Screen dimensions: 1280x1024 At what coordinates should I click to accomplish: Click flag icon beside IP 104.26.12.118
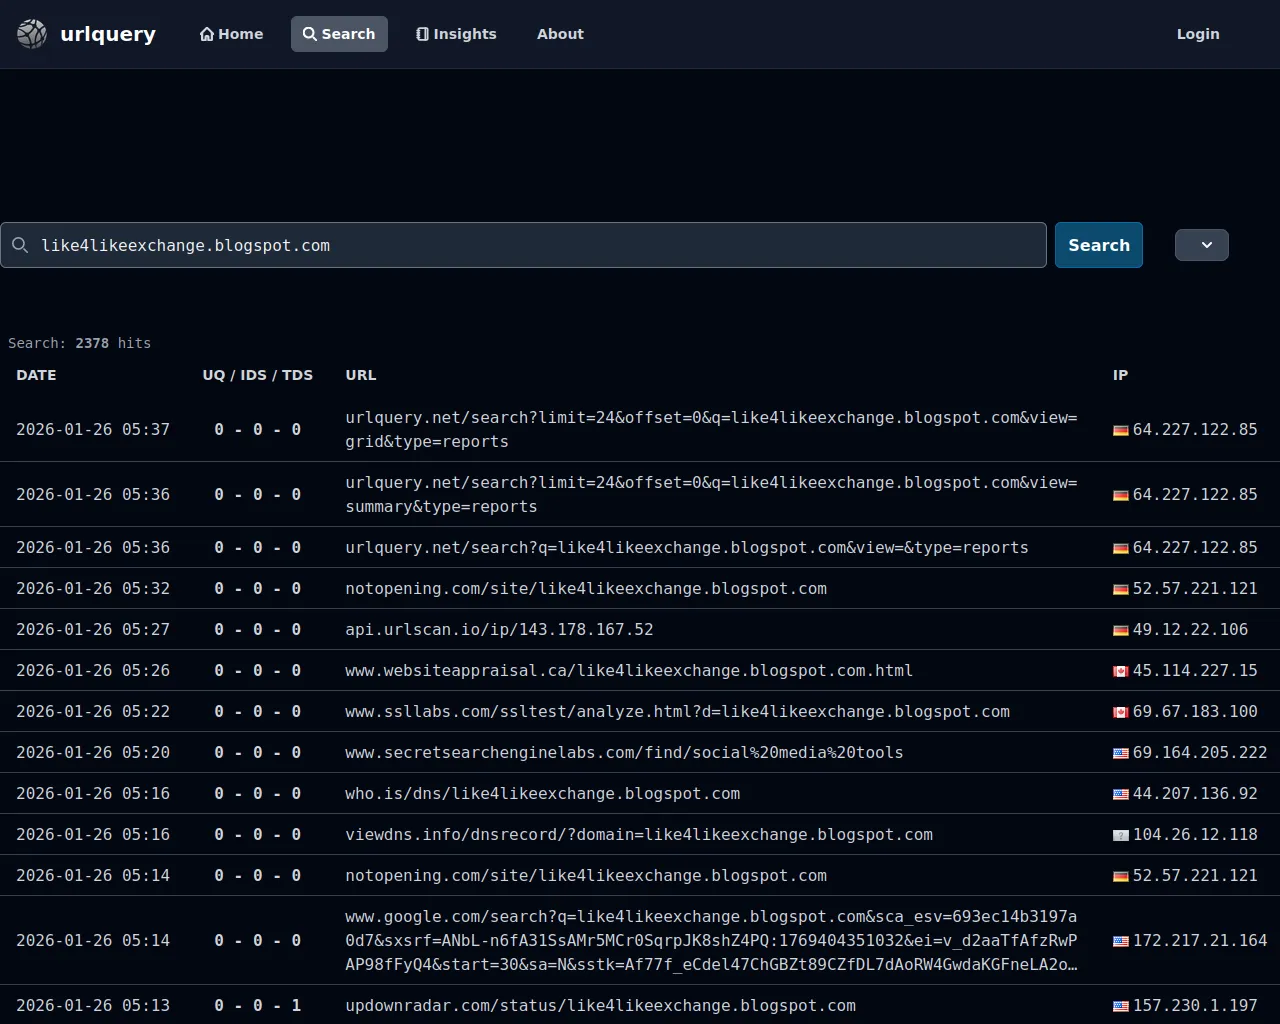tap(1120, 835)
